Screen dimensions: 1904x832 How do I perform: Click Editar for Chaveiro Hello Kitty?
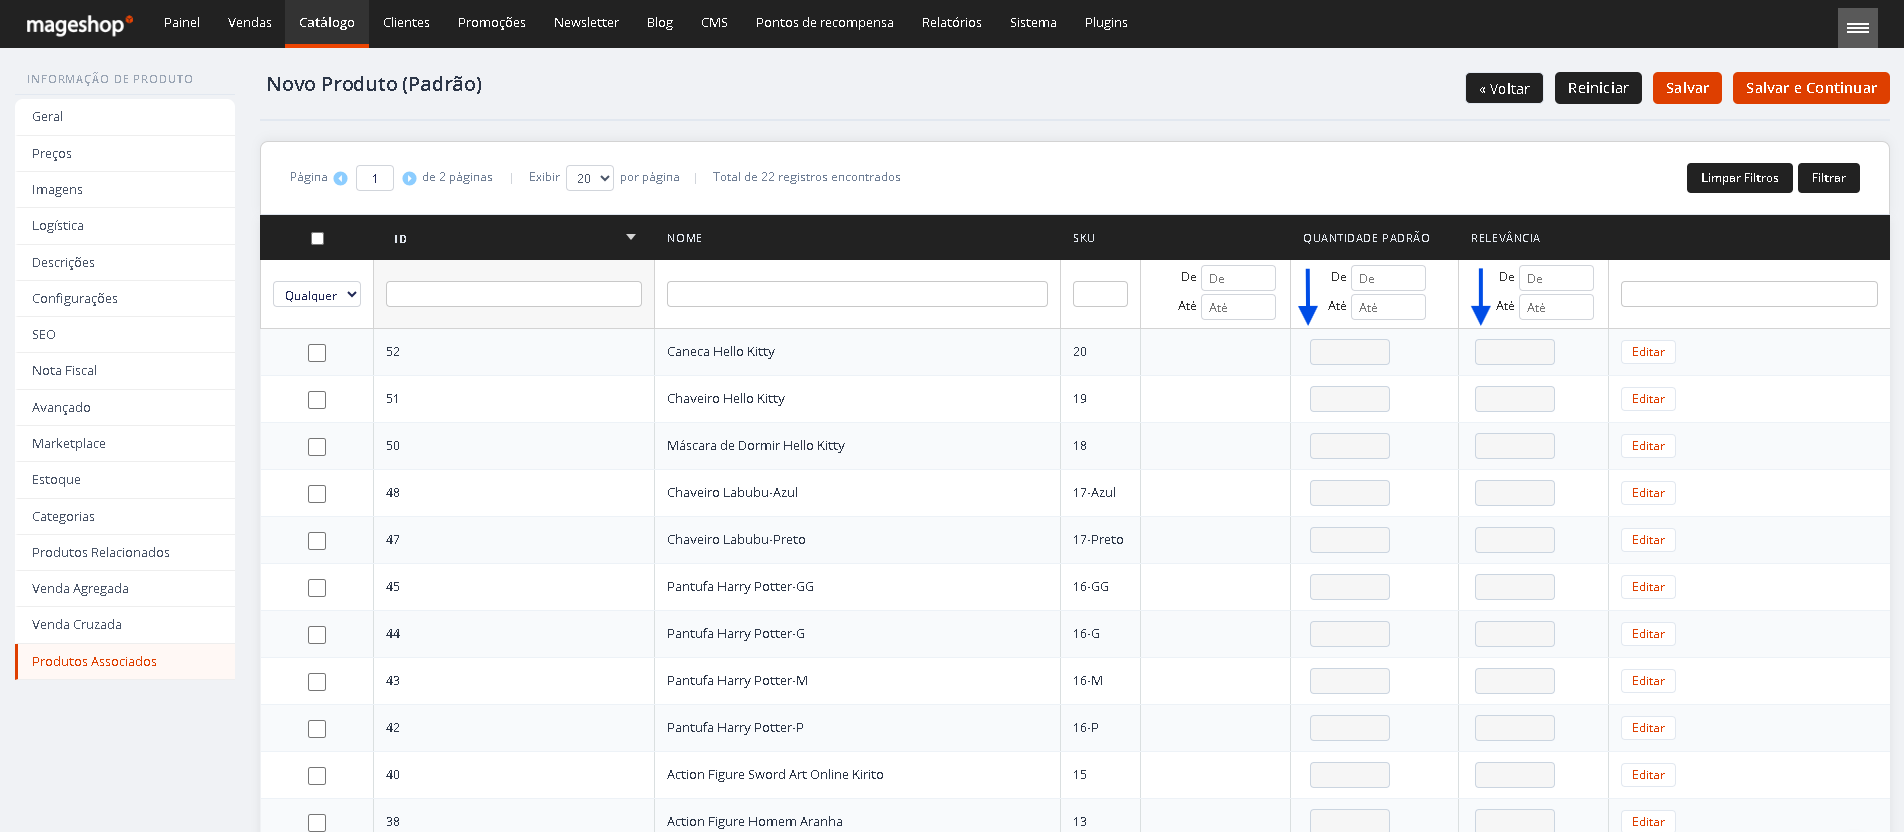(x=1648, y=399)
